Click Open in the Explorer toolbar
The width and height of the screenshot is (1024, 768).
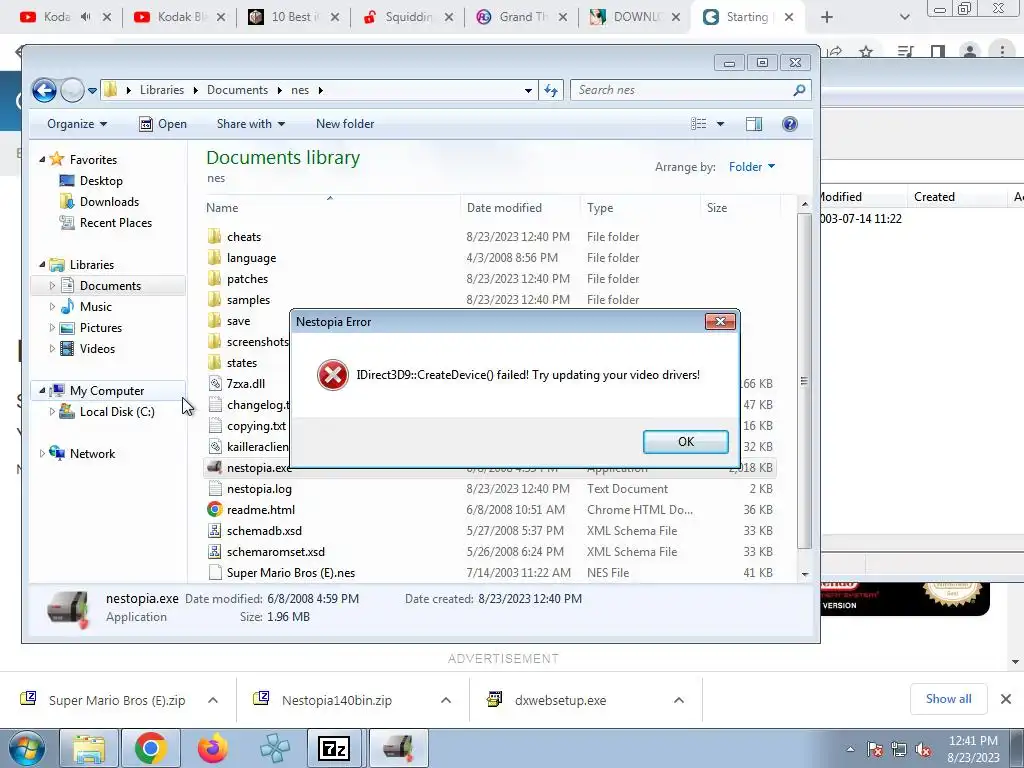point(163,124)
